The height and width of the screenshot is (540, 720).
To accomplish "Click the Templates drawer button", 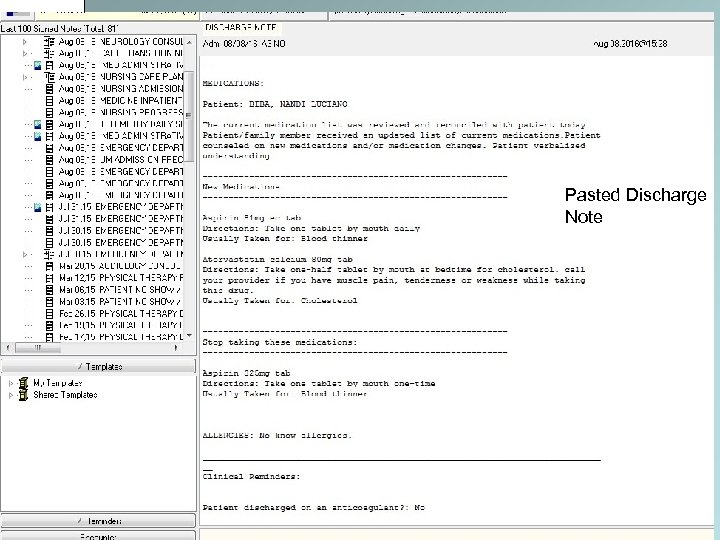I will point(98,366).
